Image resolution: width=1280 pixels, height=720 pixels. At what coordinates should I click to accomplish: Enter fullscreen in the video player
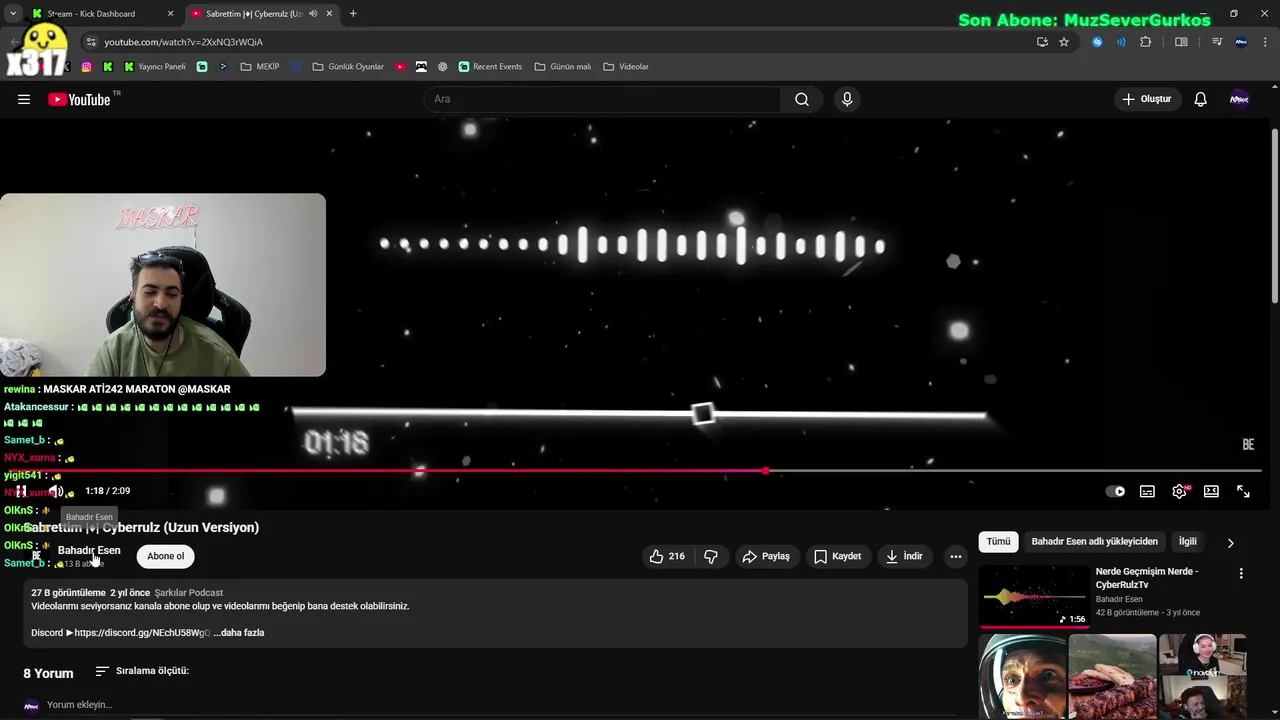[x=1243, y=491]
